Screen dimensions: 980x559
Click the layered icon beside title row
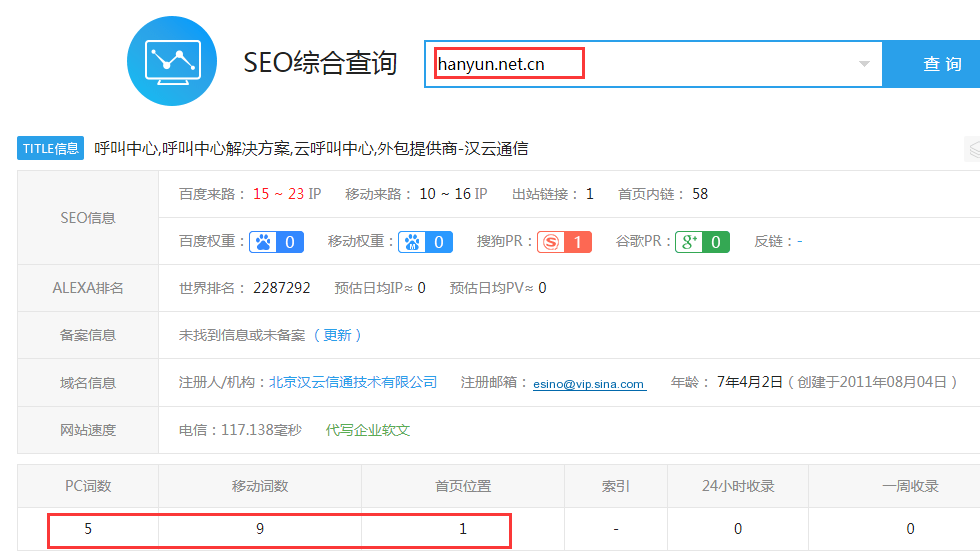[x=971, y=149]
